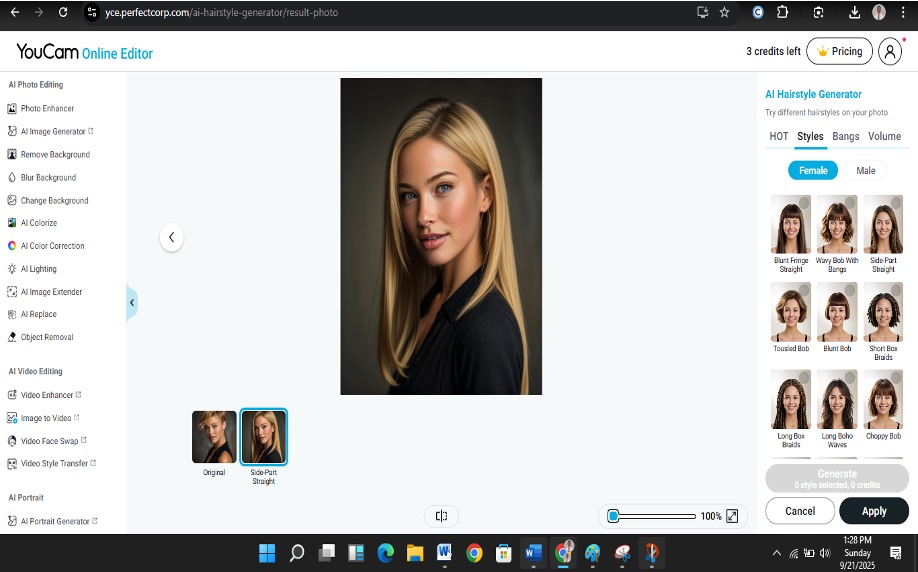Select the AI Colorize tool icon
This screenshot has height=572, width=918.
click(12, 223)
